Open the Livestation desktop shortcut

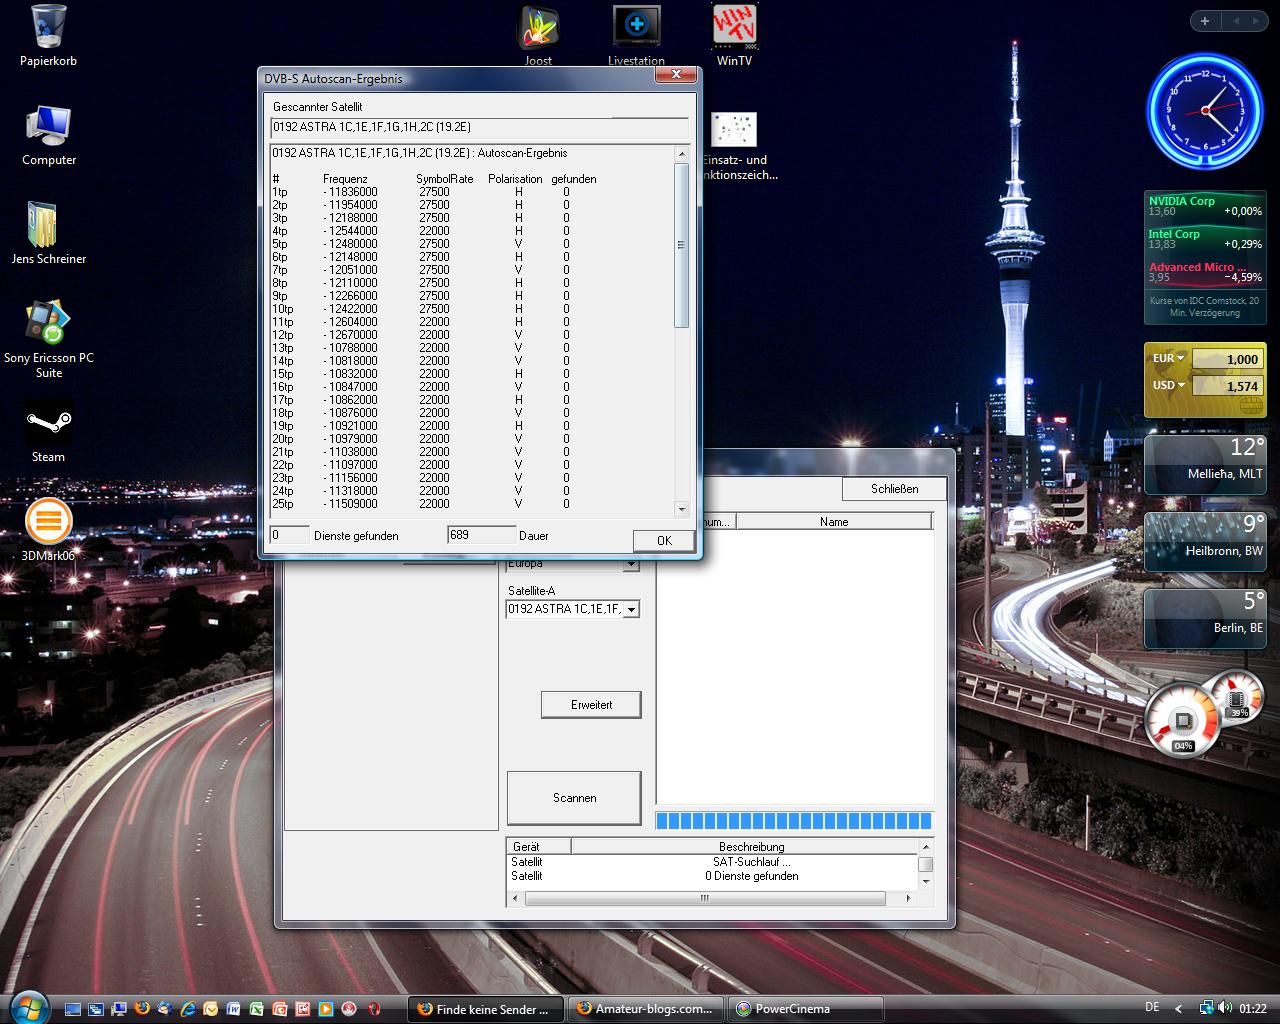(636, 27)
